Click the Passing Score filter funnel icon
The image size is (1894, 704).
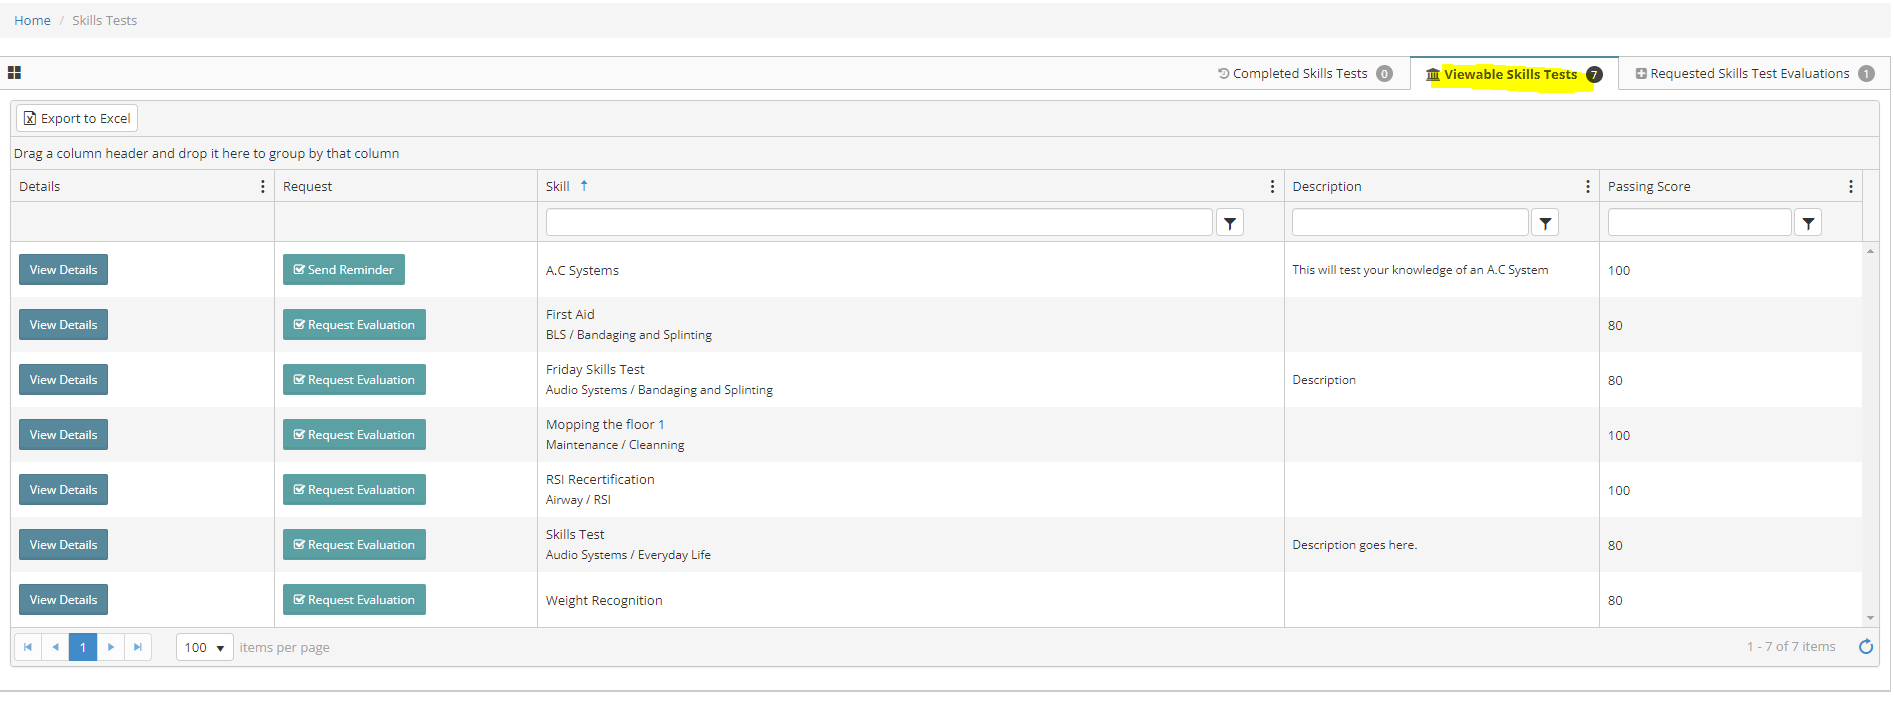[1808, 223]
